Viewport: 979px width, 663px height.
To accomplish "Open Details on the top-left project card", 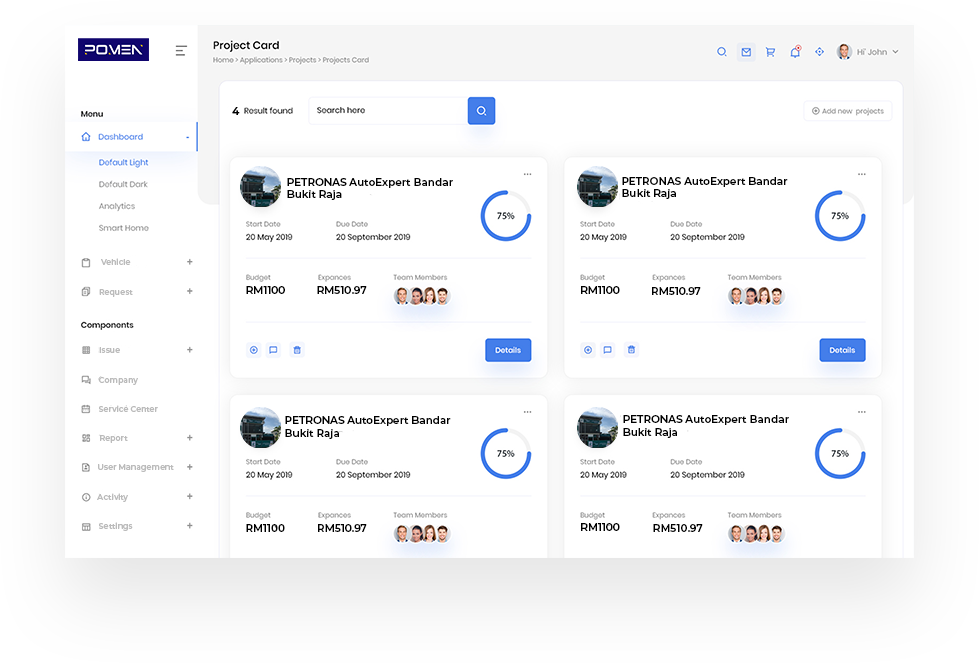I will tap(508, 350).
